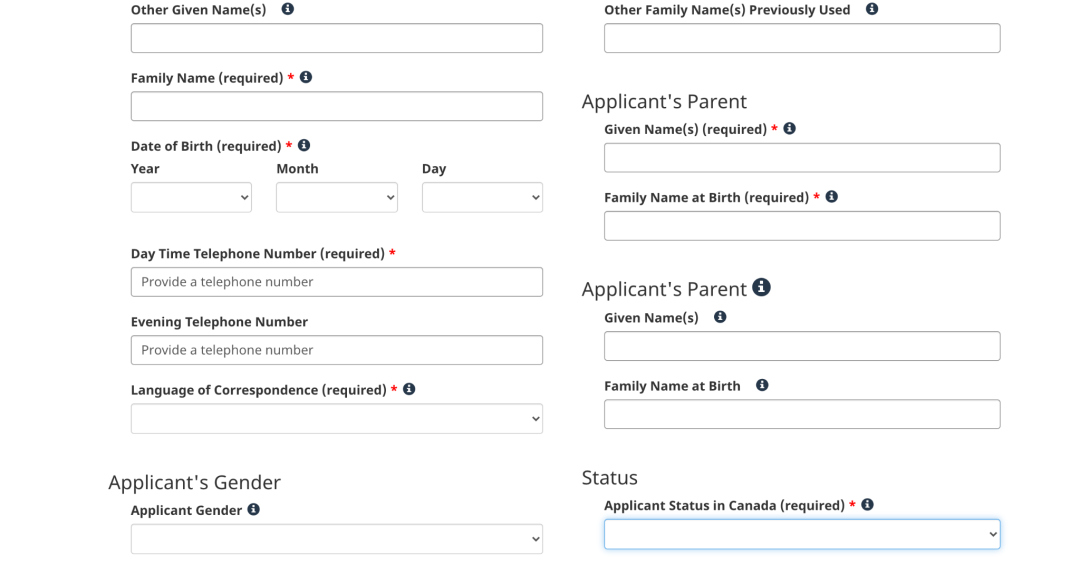Open info icon next to Family Name (required)

[x=306, y=77]
